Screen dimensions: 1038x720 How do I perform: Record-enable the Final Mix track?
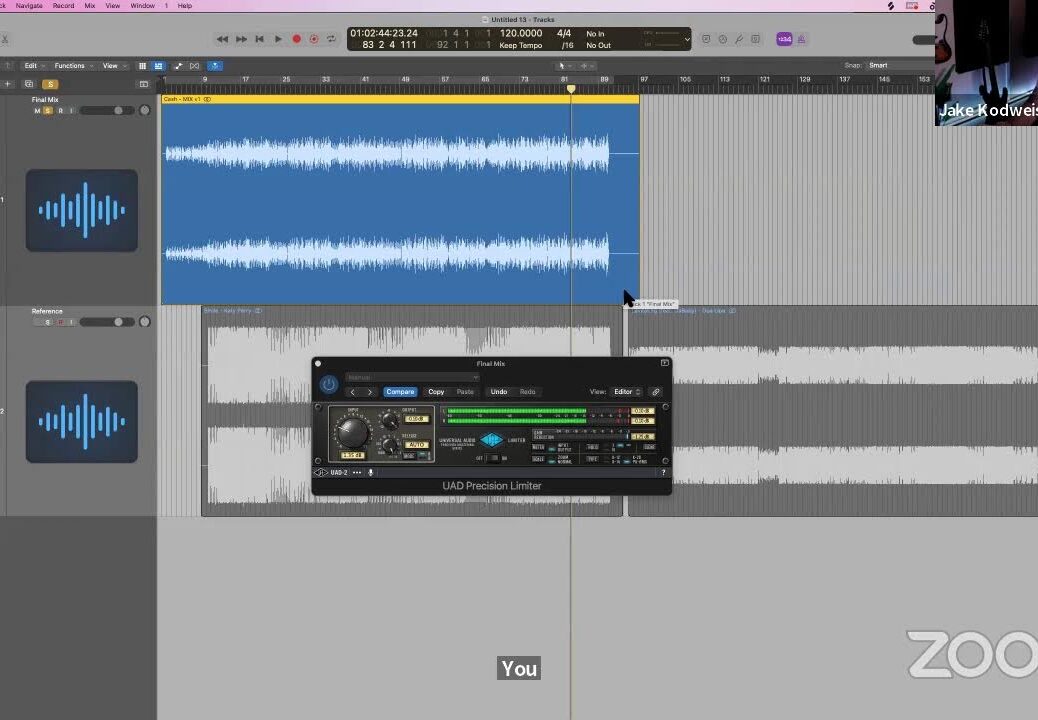coord(60,111)
